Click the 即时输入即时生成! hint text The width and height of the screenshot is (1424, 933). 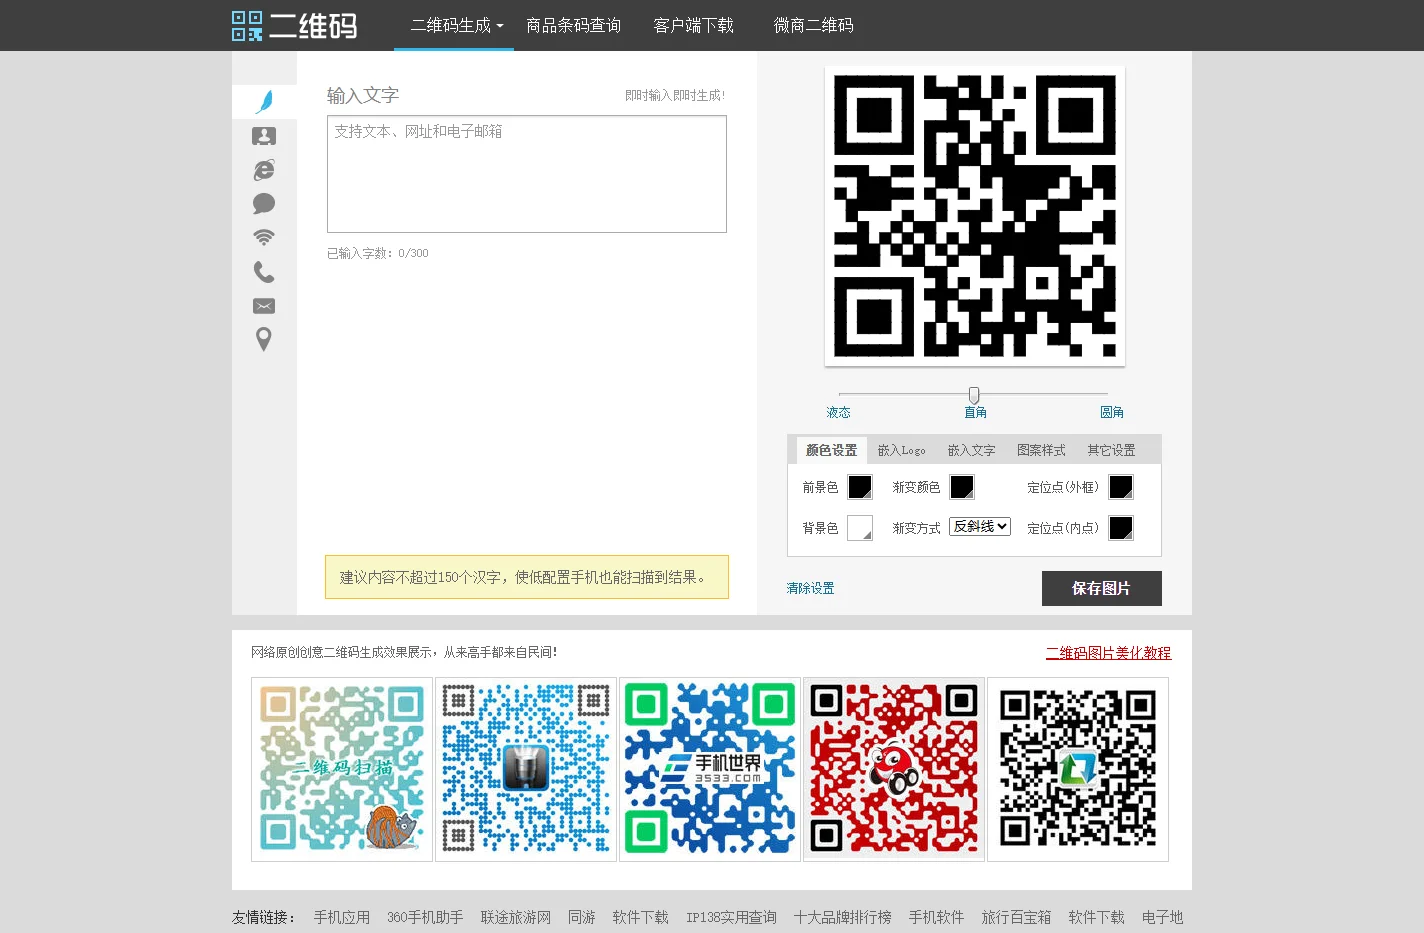[675, 95]
